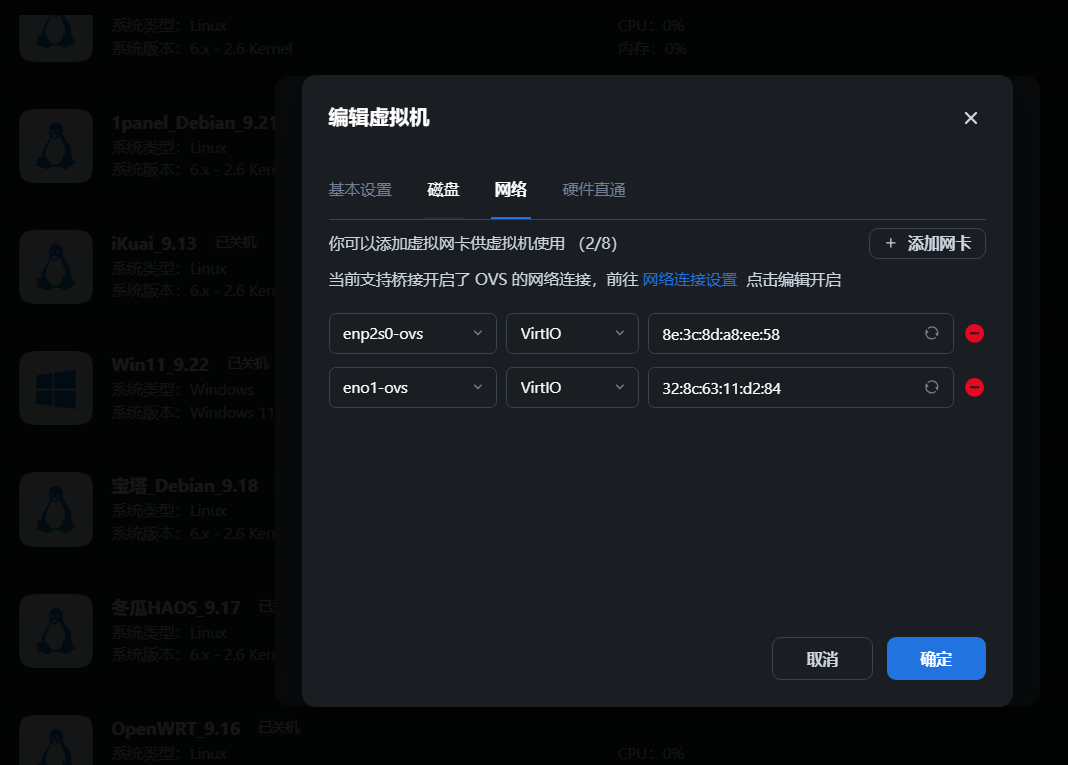Select the Win11_9.22 VM name in background
This screenshot has height=765, width=1068.
160,364
